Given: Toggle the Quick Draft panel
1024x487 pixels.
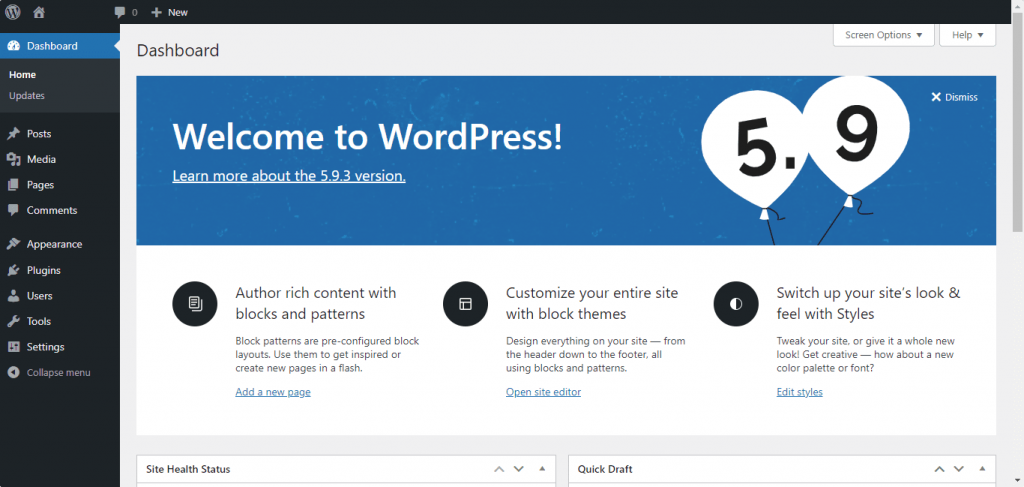Looking at the screenshot, I should [x=982, y=469].
